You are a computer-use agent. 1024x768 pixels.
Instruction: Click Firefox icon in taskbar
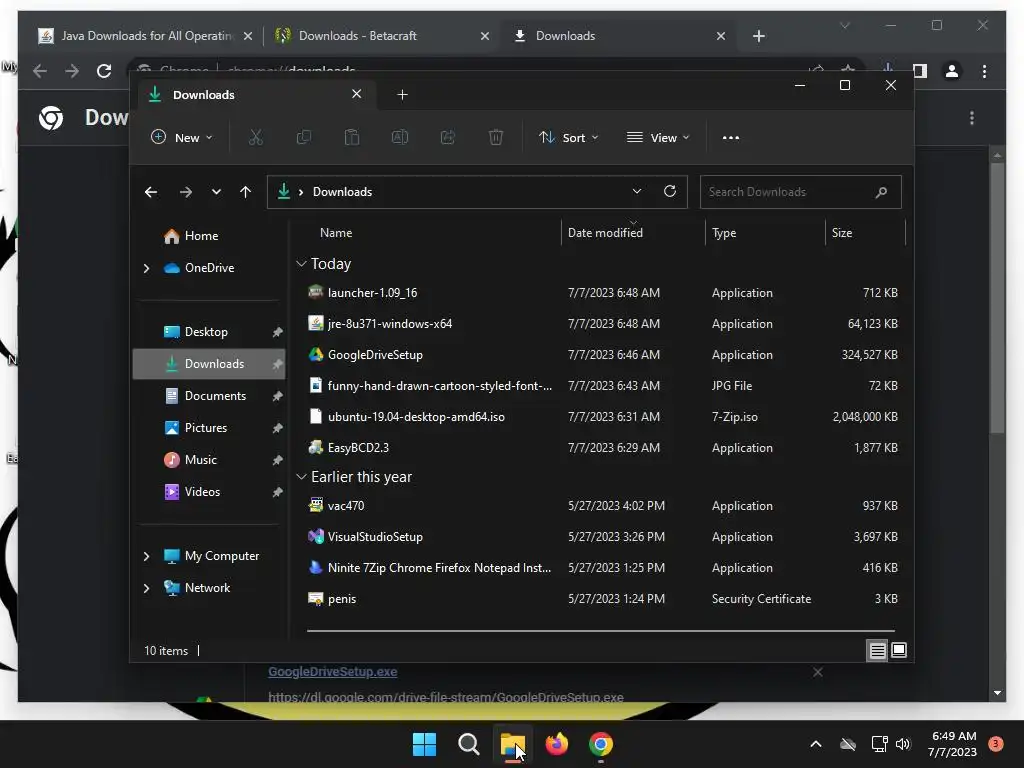[x=556, y=744]
